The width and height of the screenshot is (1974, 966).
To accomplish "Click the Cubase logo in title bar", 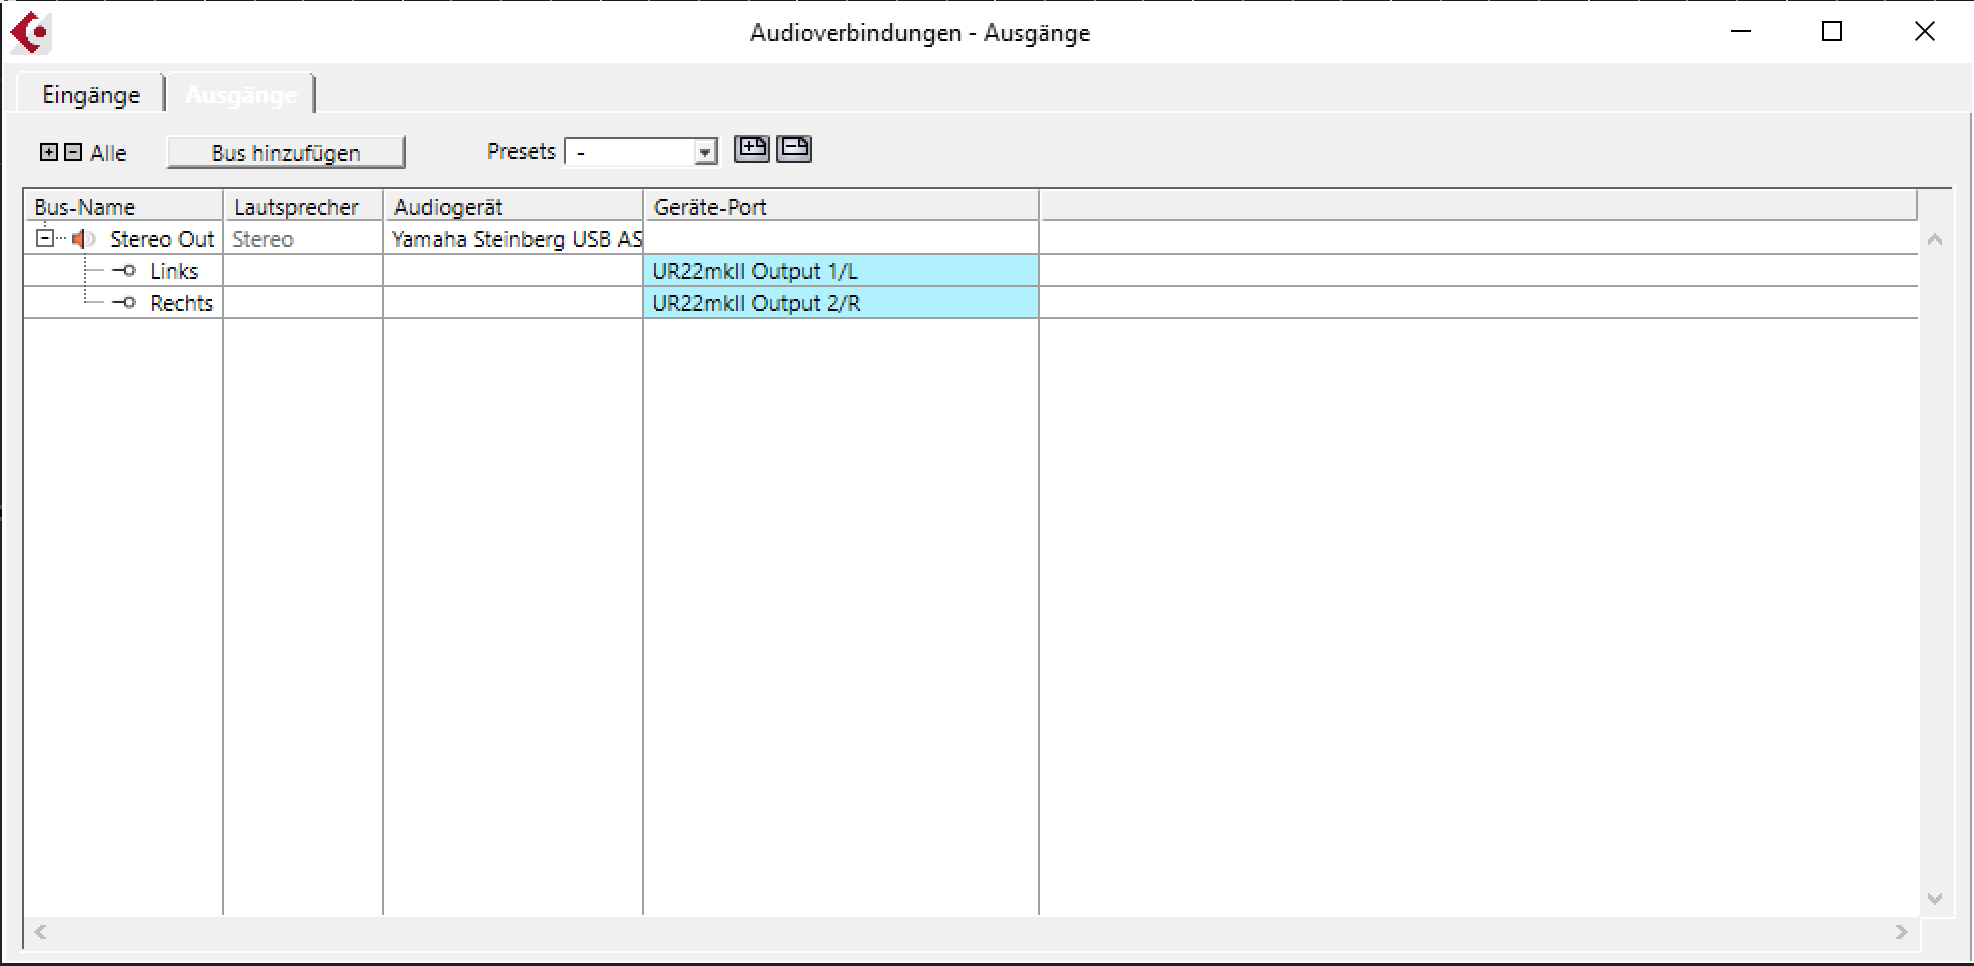I will (30, 33).
